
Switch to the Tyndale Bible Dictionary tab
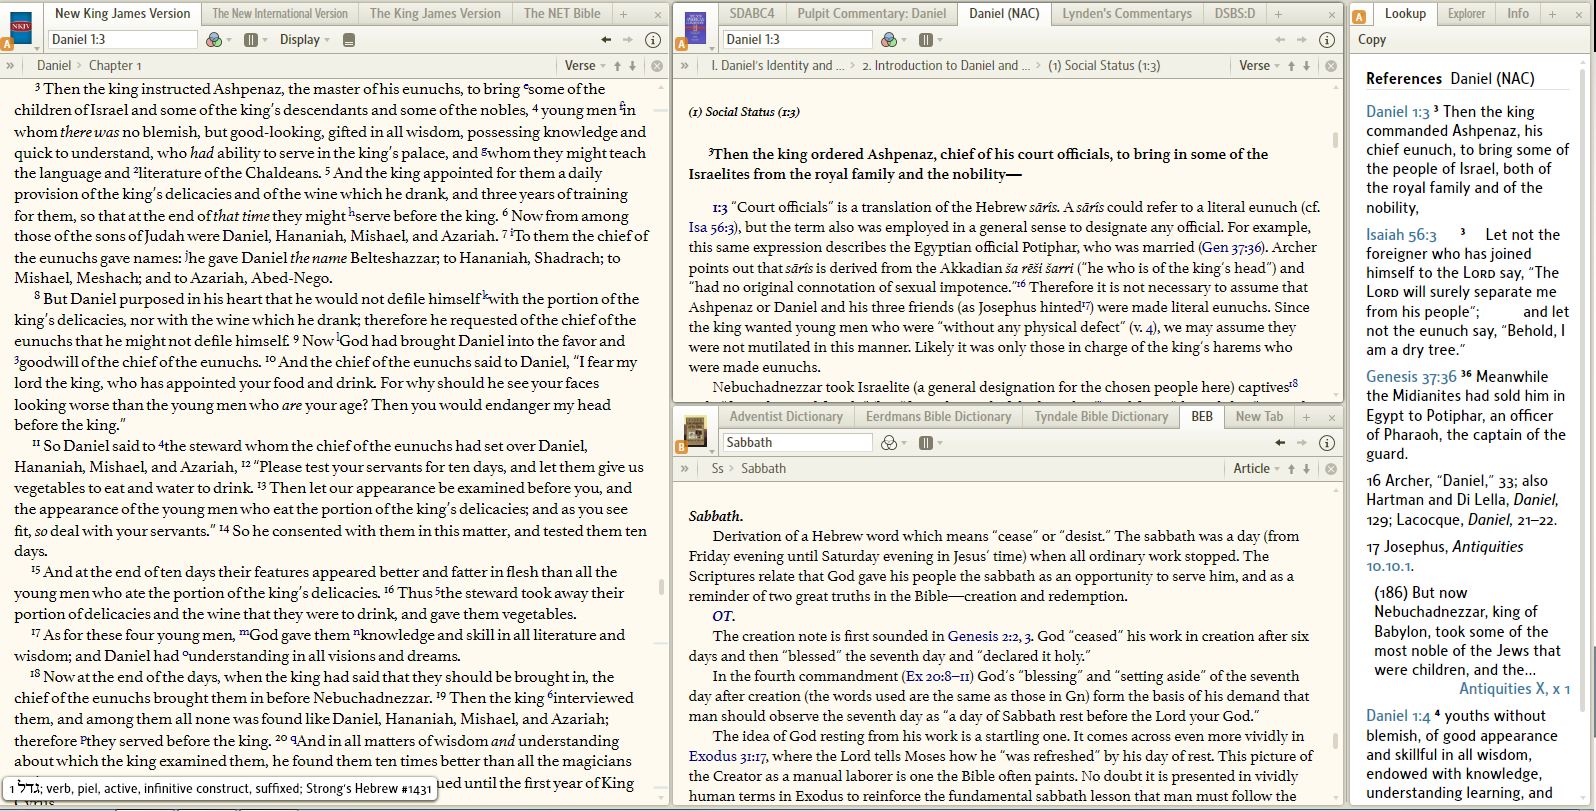tap(1101, 417)
